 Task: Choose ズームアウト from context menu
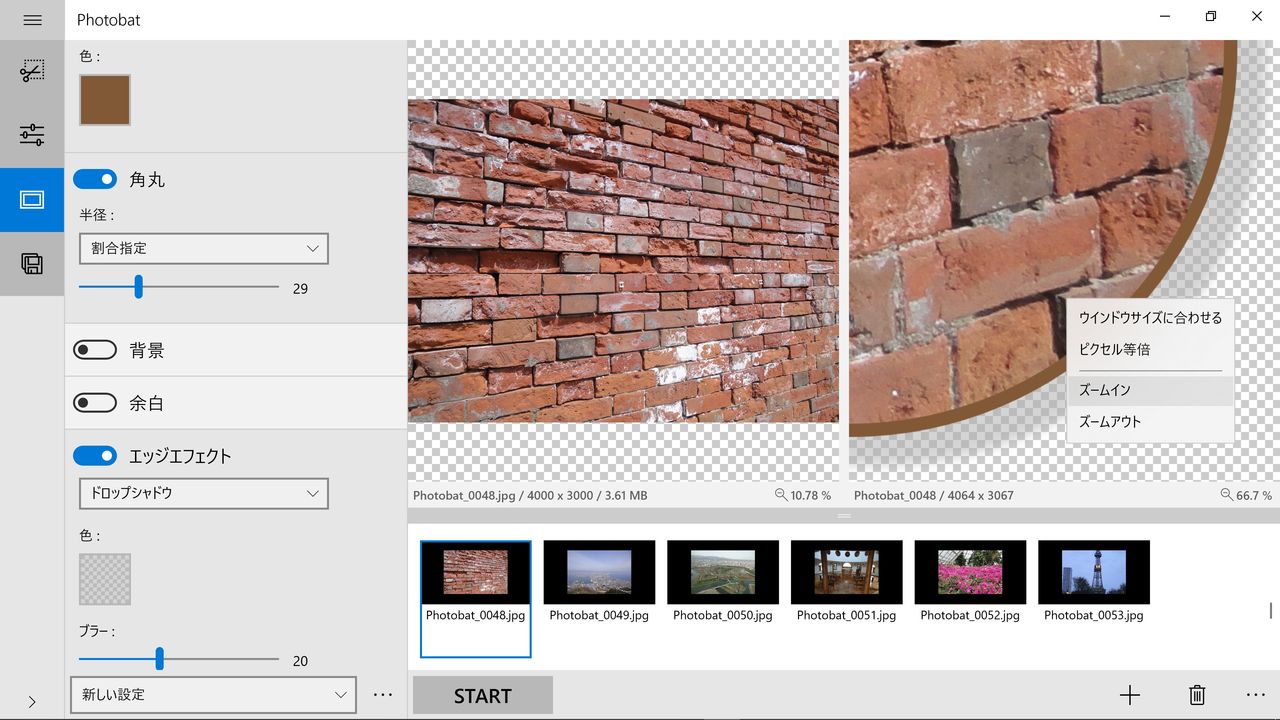point(1150,422)
